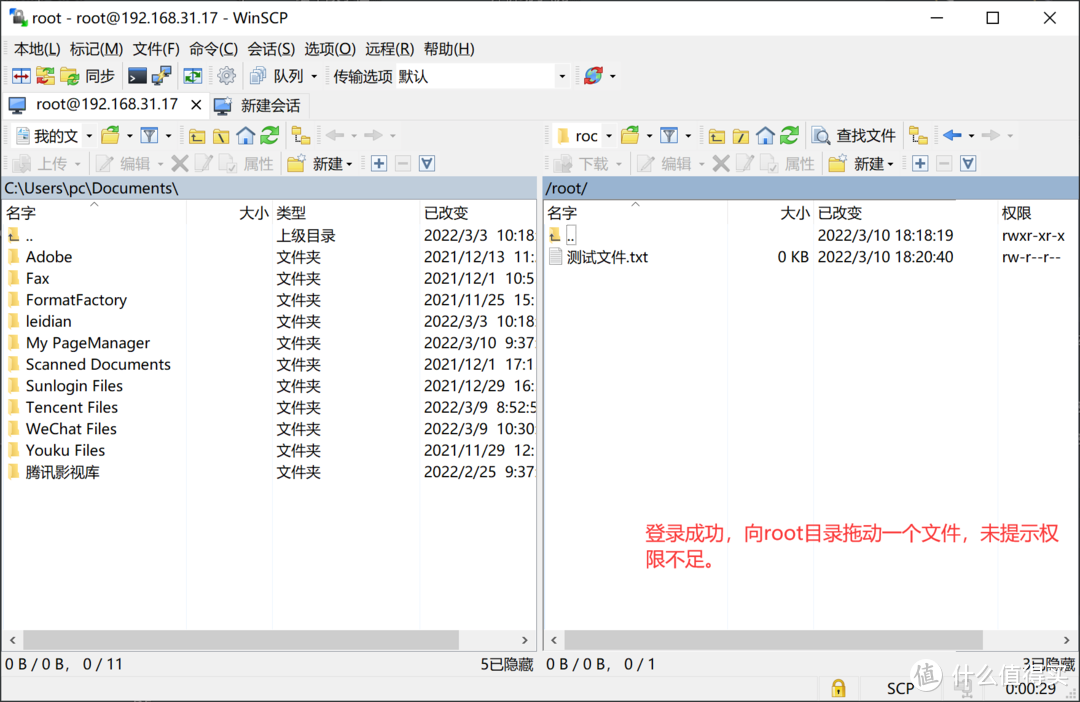1080x702 pixels.
Task: Click the compare directories icon in main toolbar
Action: tap(21, 76)
